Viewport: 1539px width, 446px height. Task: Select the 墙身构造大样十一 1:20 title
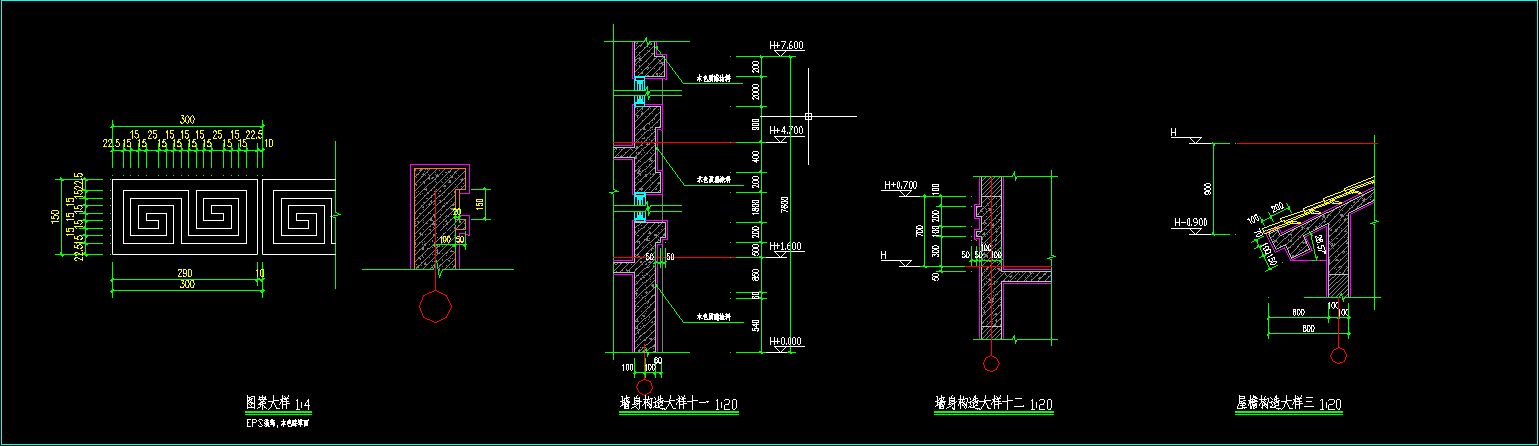[679, 403]
